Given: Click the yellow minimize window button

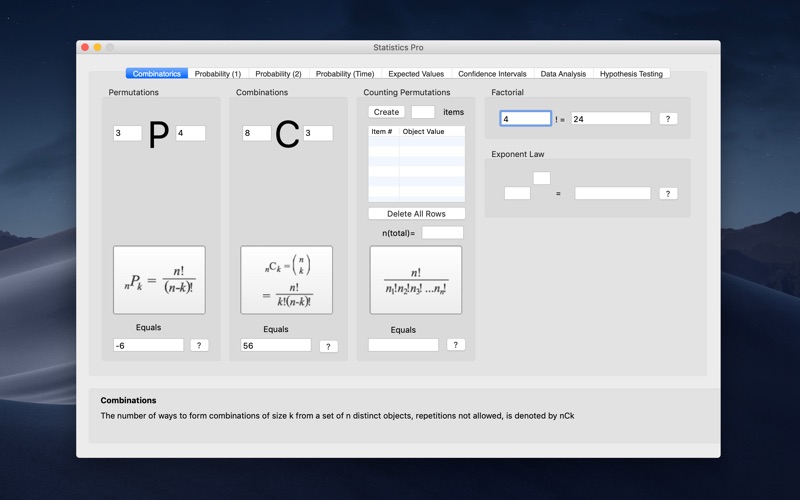Looking at the screenshot, I should coord(97,47).
